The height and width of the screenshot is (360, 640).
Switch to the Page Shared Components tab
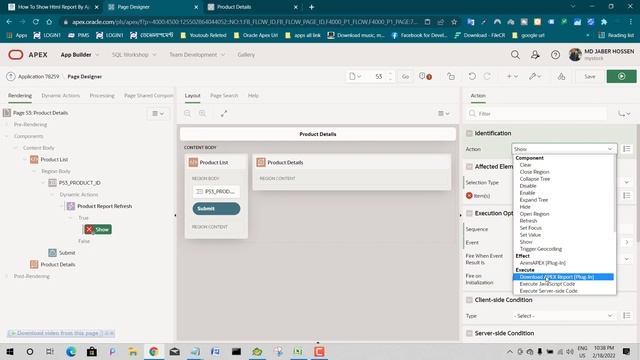coord(149,96)
